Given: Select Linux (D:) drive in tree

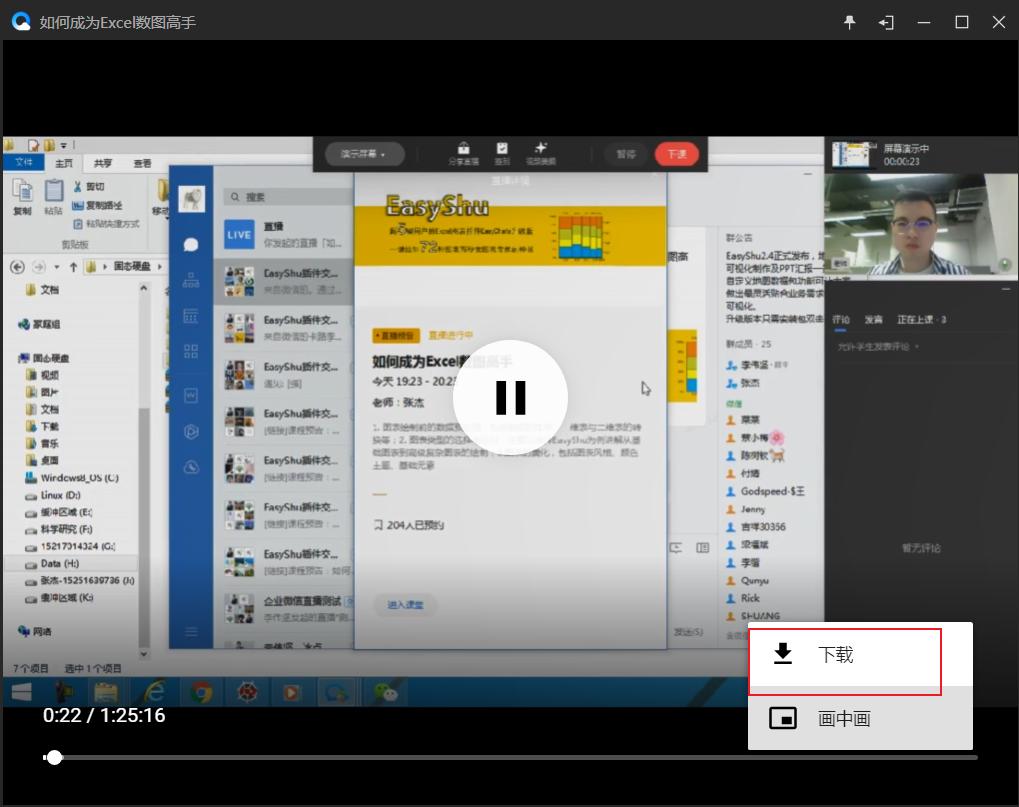Looking at the screenshot, I should (x=53, y=494).
